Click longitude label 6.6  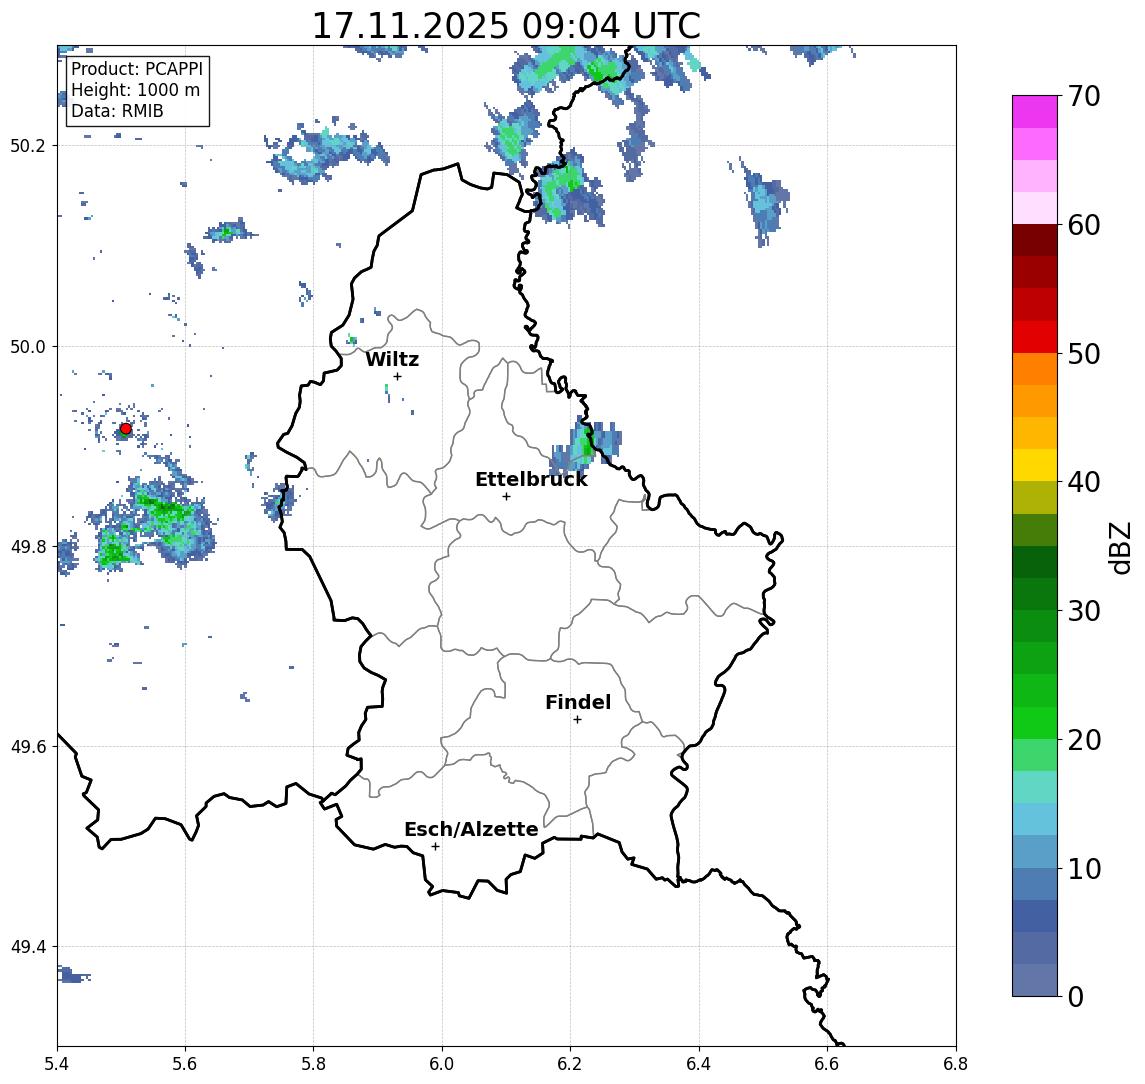point(827,1064)
